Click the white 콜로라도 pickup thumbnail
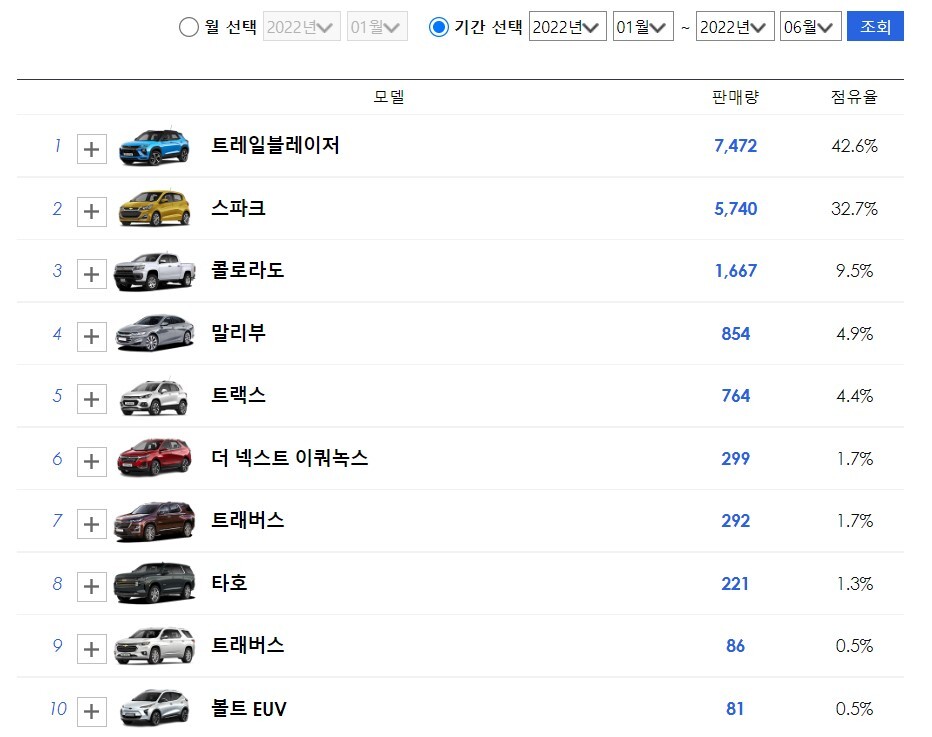The width and height of the screenshot is (932, 737). (155, 271)
